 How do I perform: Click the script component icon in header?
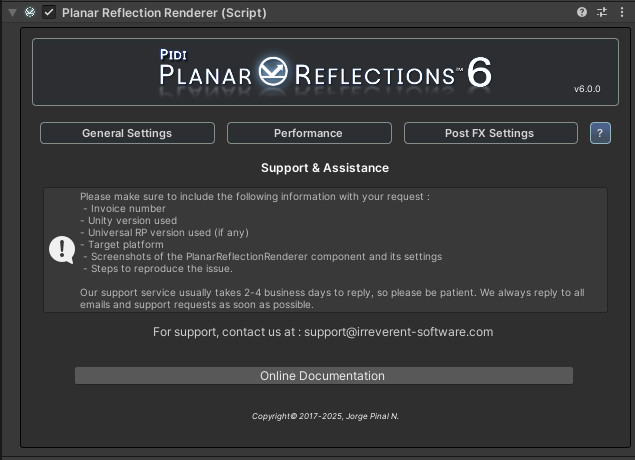point(30,12)
